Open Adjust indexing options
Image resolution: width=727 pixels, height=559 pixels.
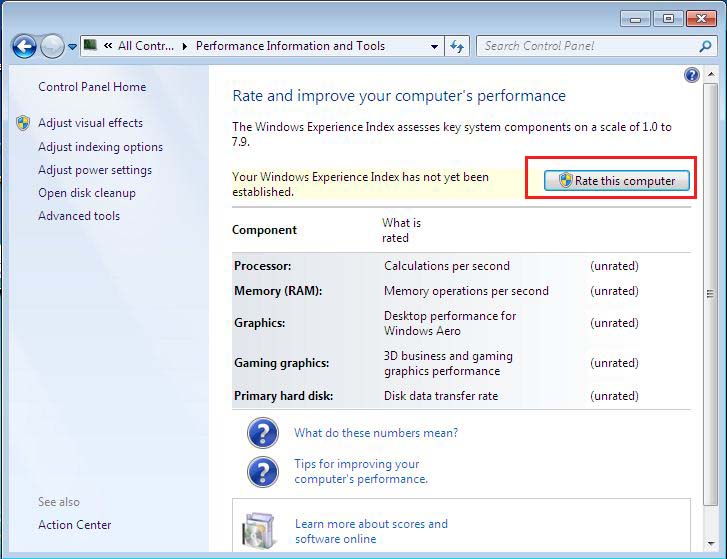pos(100,147)
